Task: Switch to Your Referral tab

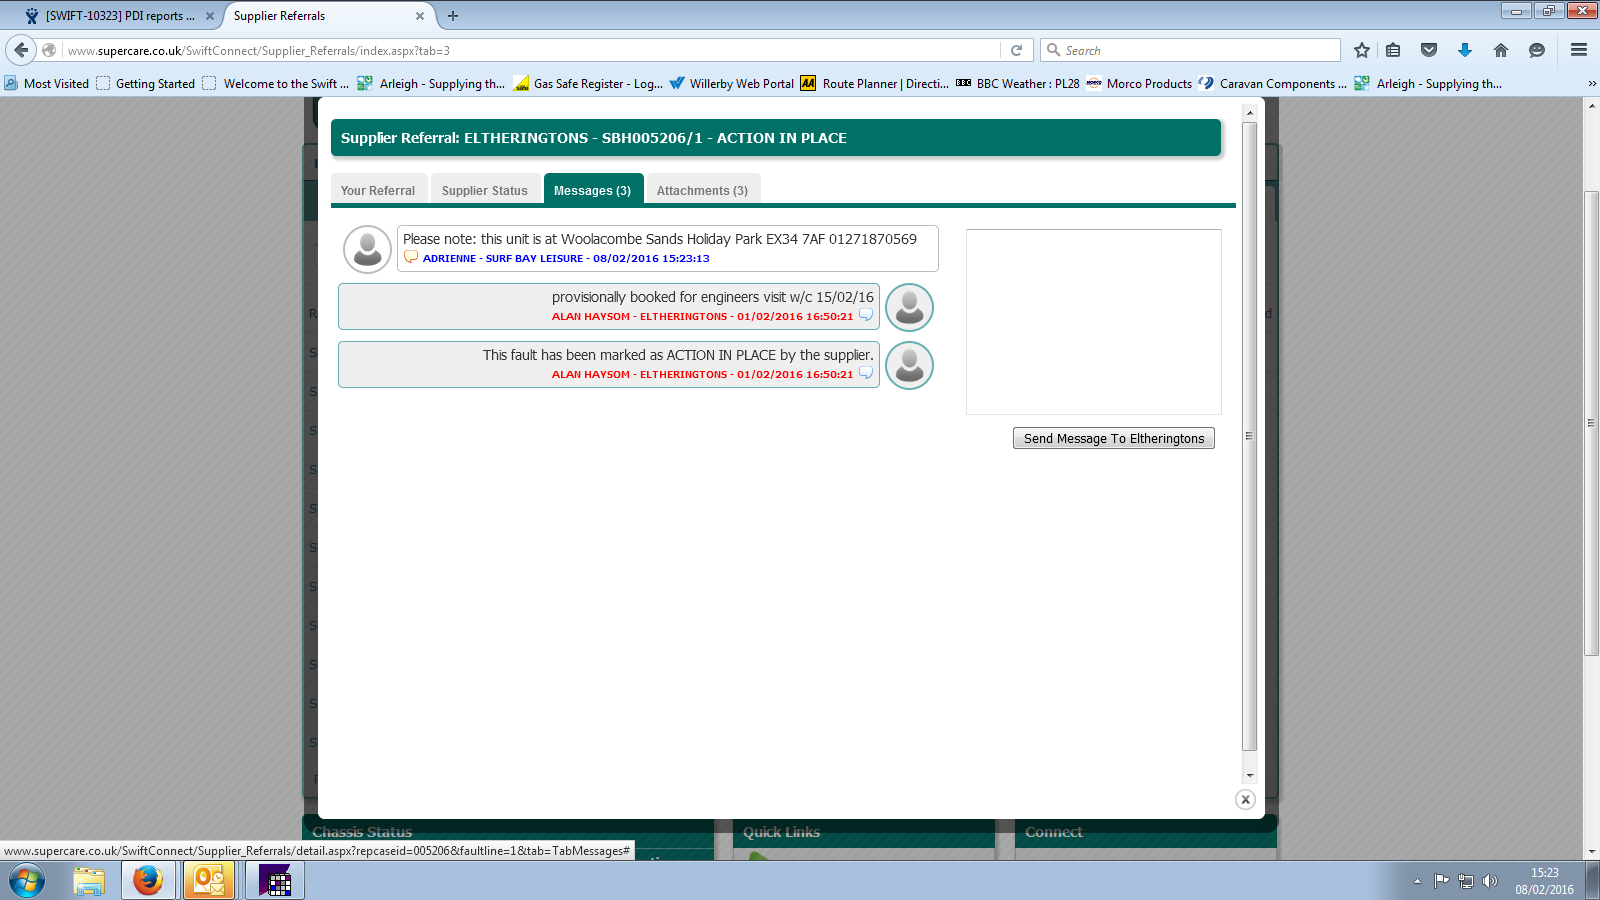Action: (x=378, y=190)
